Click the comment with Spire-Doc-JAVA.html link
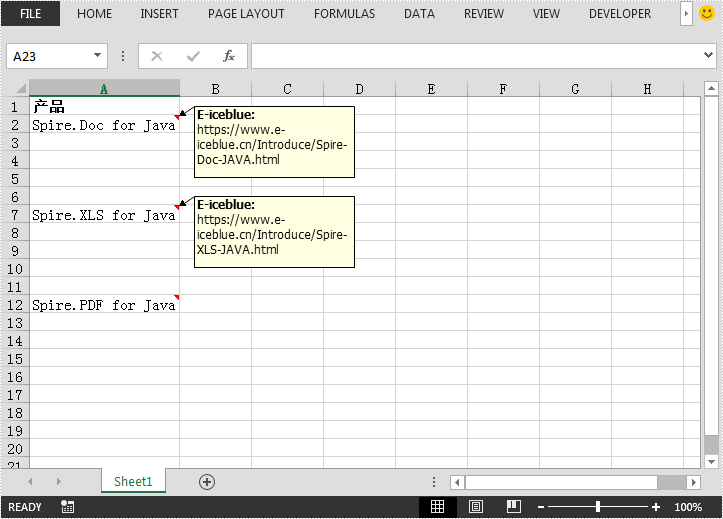Screen dimensions: 723x519 click(x=274, y=142)
